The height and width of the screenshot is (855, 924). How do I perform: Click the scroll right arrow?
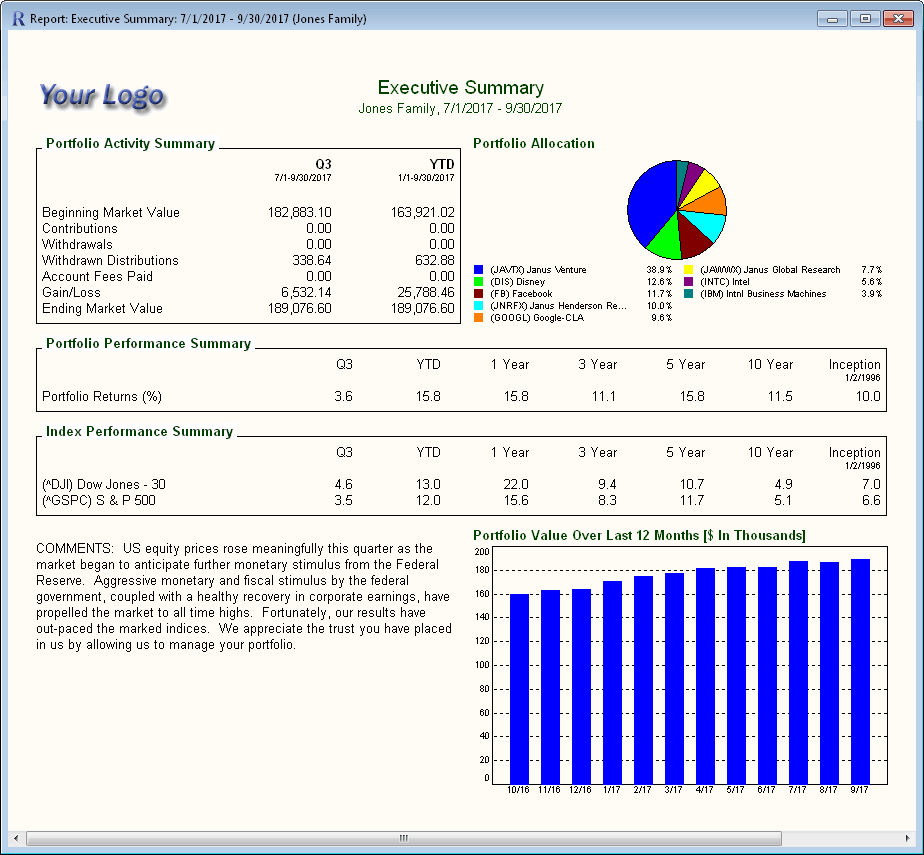[x=908, y=838]
